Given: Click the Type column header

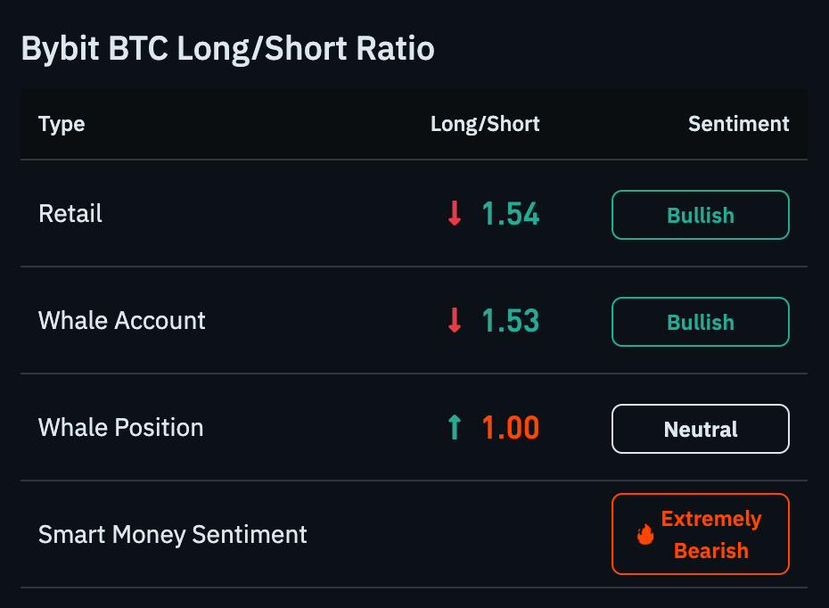Looking at the screenshot, I should coord(61,124).
